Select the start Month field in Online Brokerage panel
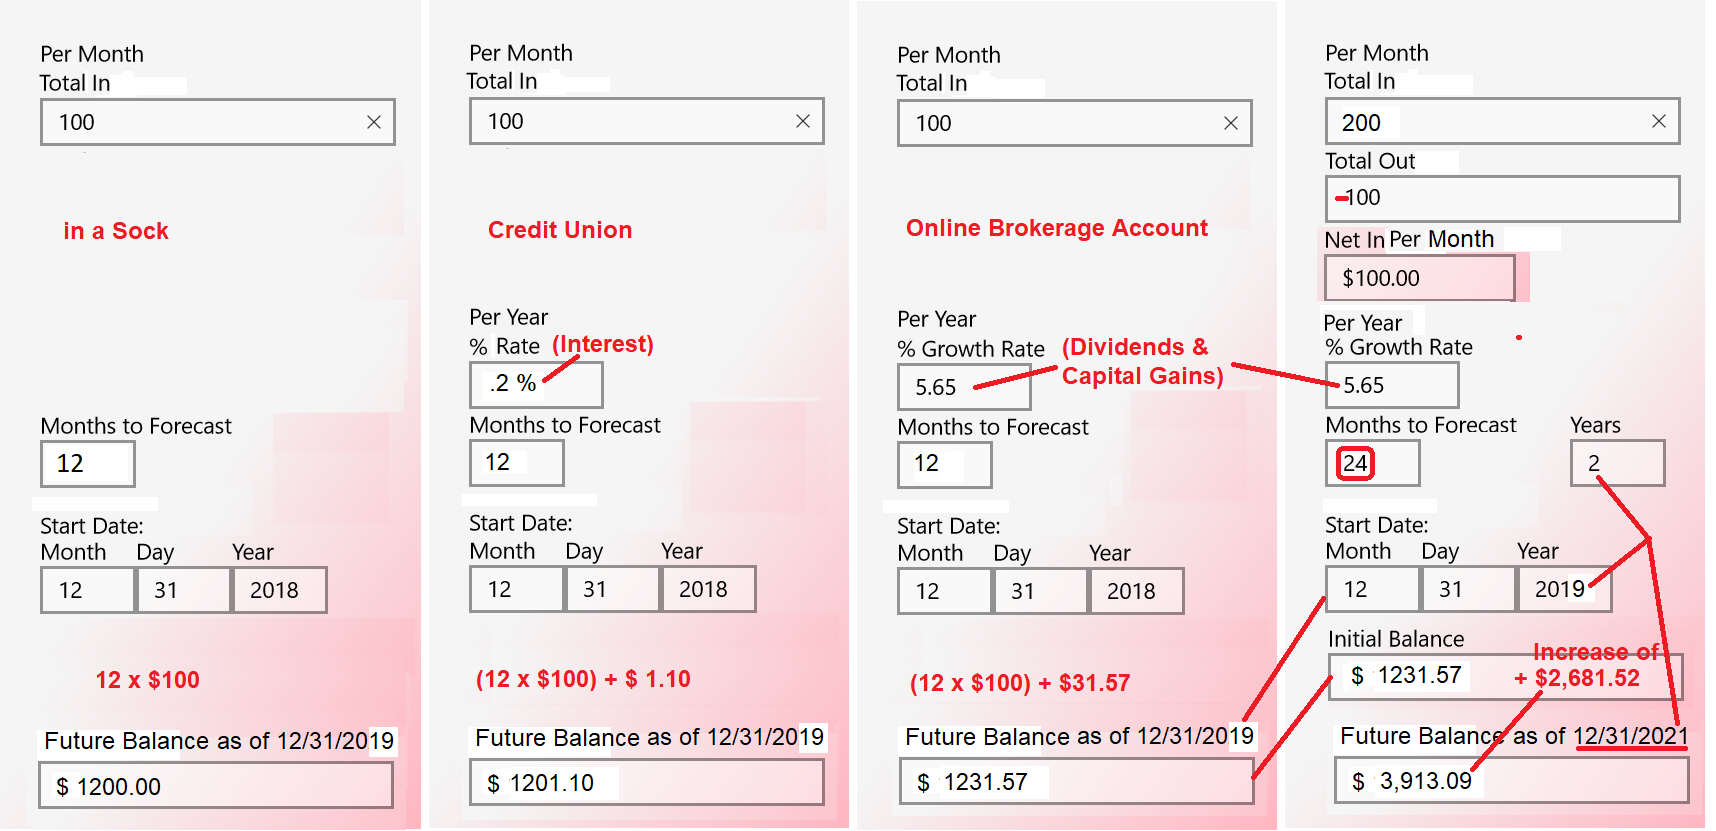Image resolution: width=1716 pixels, height=831 pixels. (945, 591)
